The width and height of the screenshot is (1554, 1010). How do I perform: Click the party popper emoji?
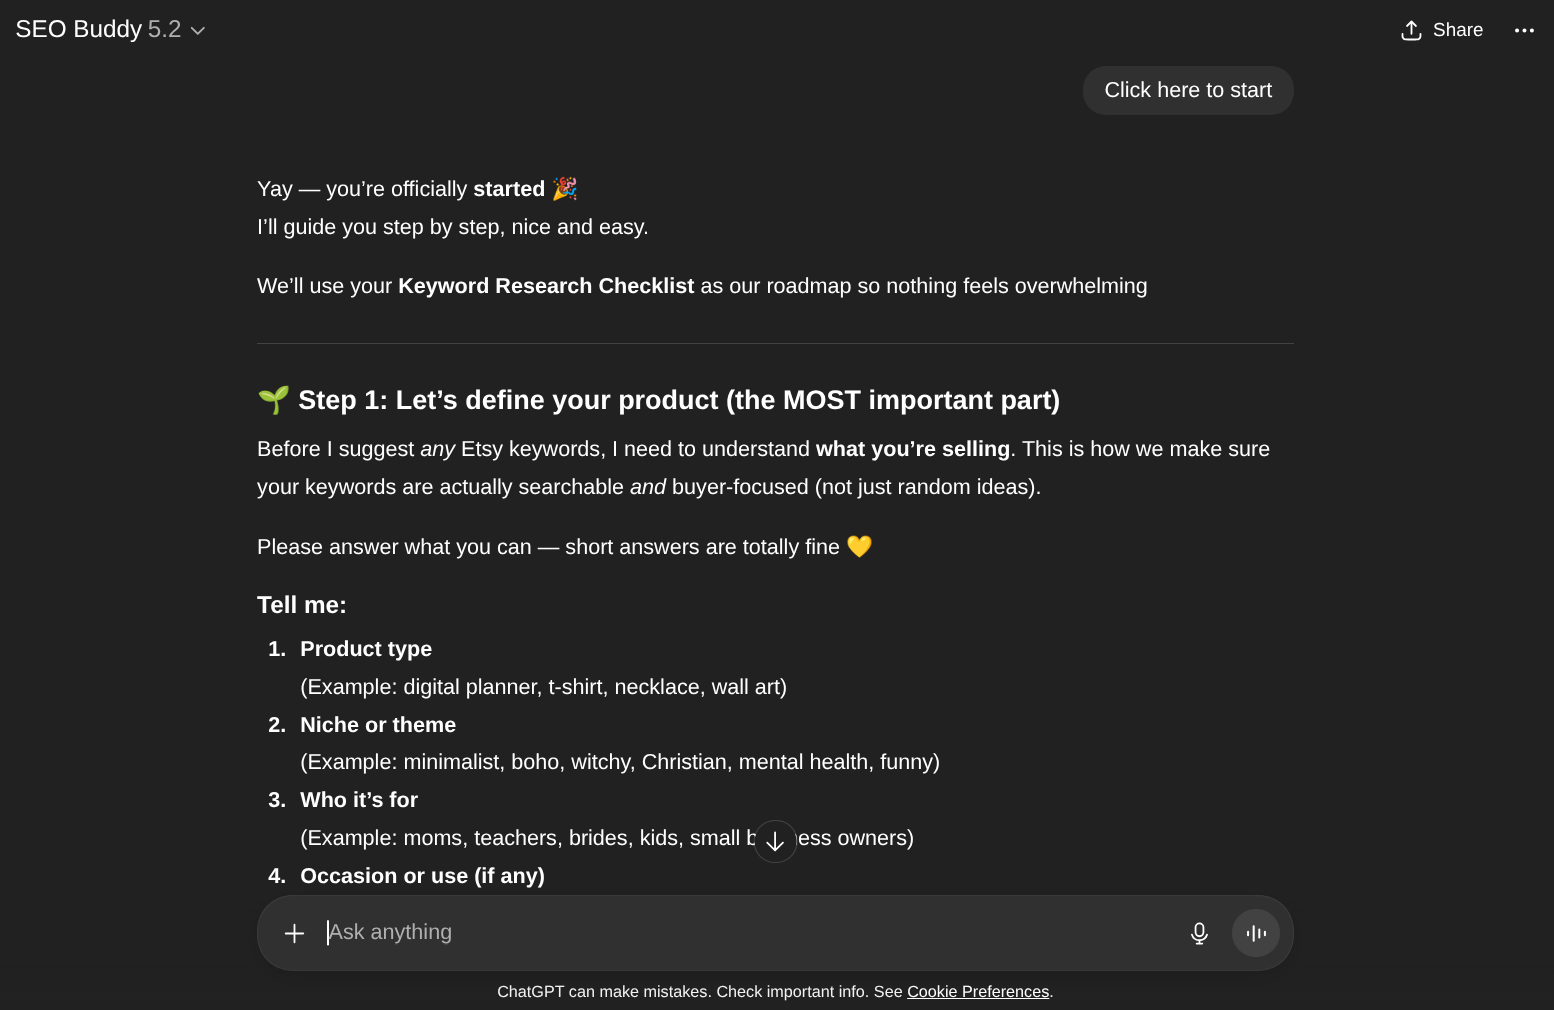pyautogui.click(x=565, y=189)
